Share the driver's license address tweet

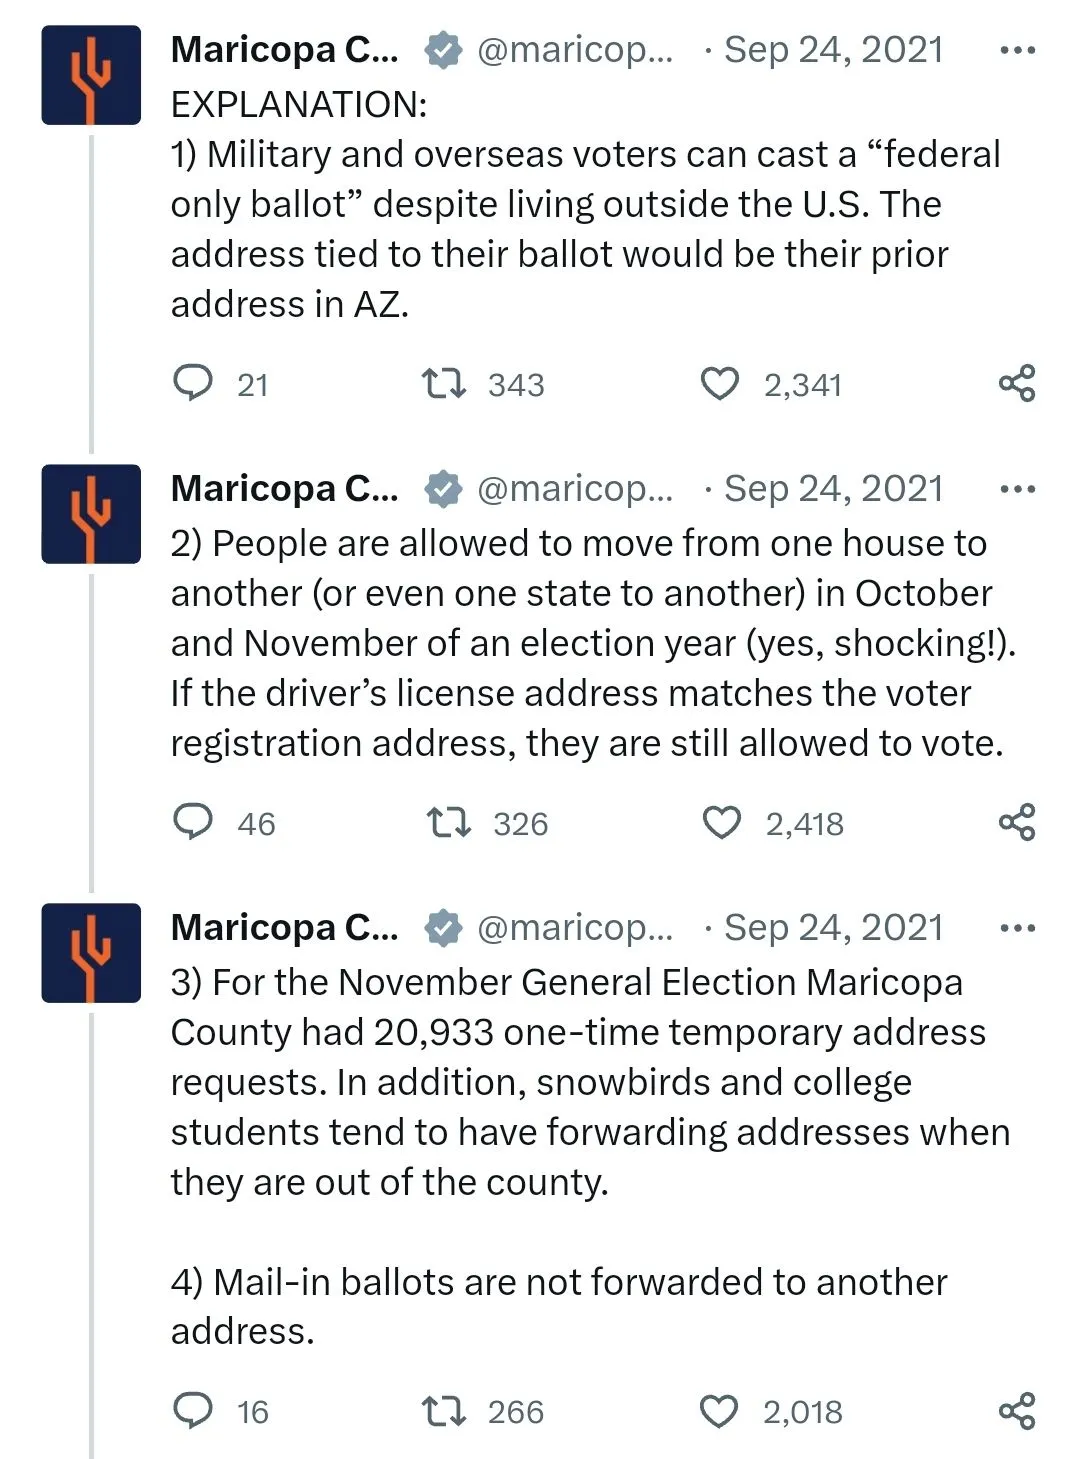(1017, 823)
